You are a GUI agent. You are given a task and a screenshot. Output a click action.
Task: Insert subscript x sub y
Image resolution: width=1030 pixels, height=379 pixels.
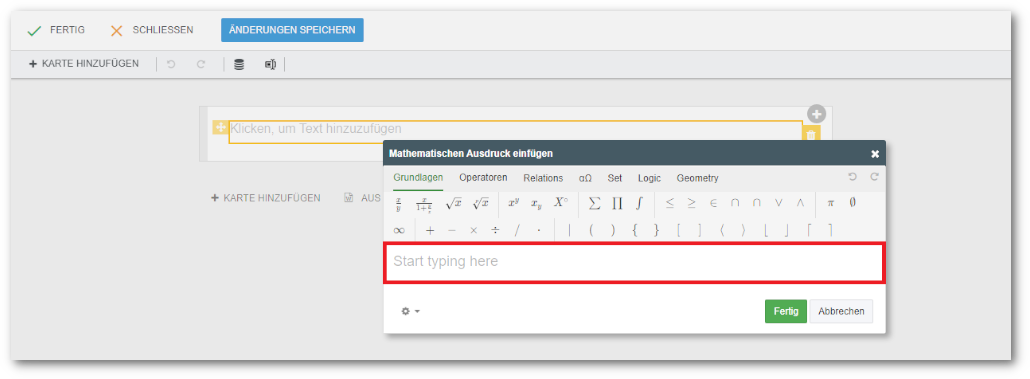point(537,203)
